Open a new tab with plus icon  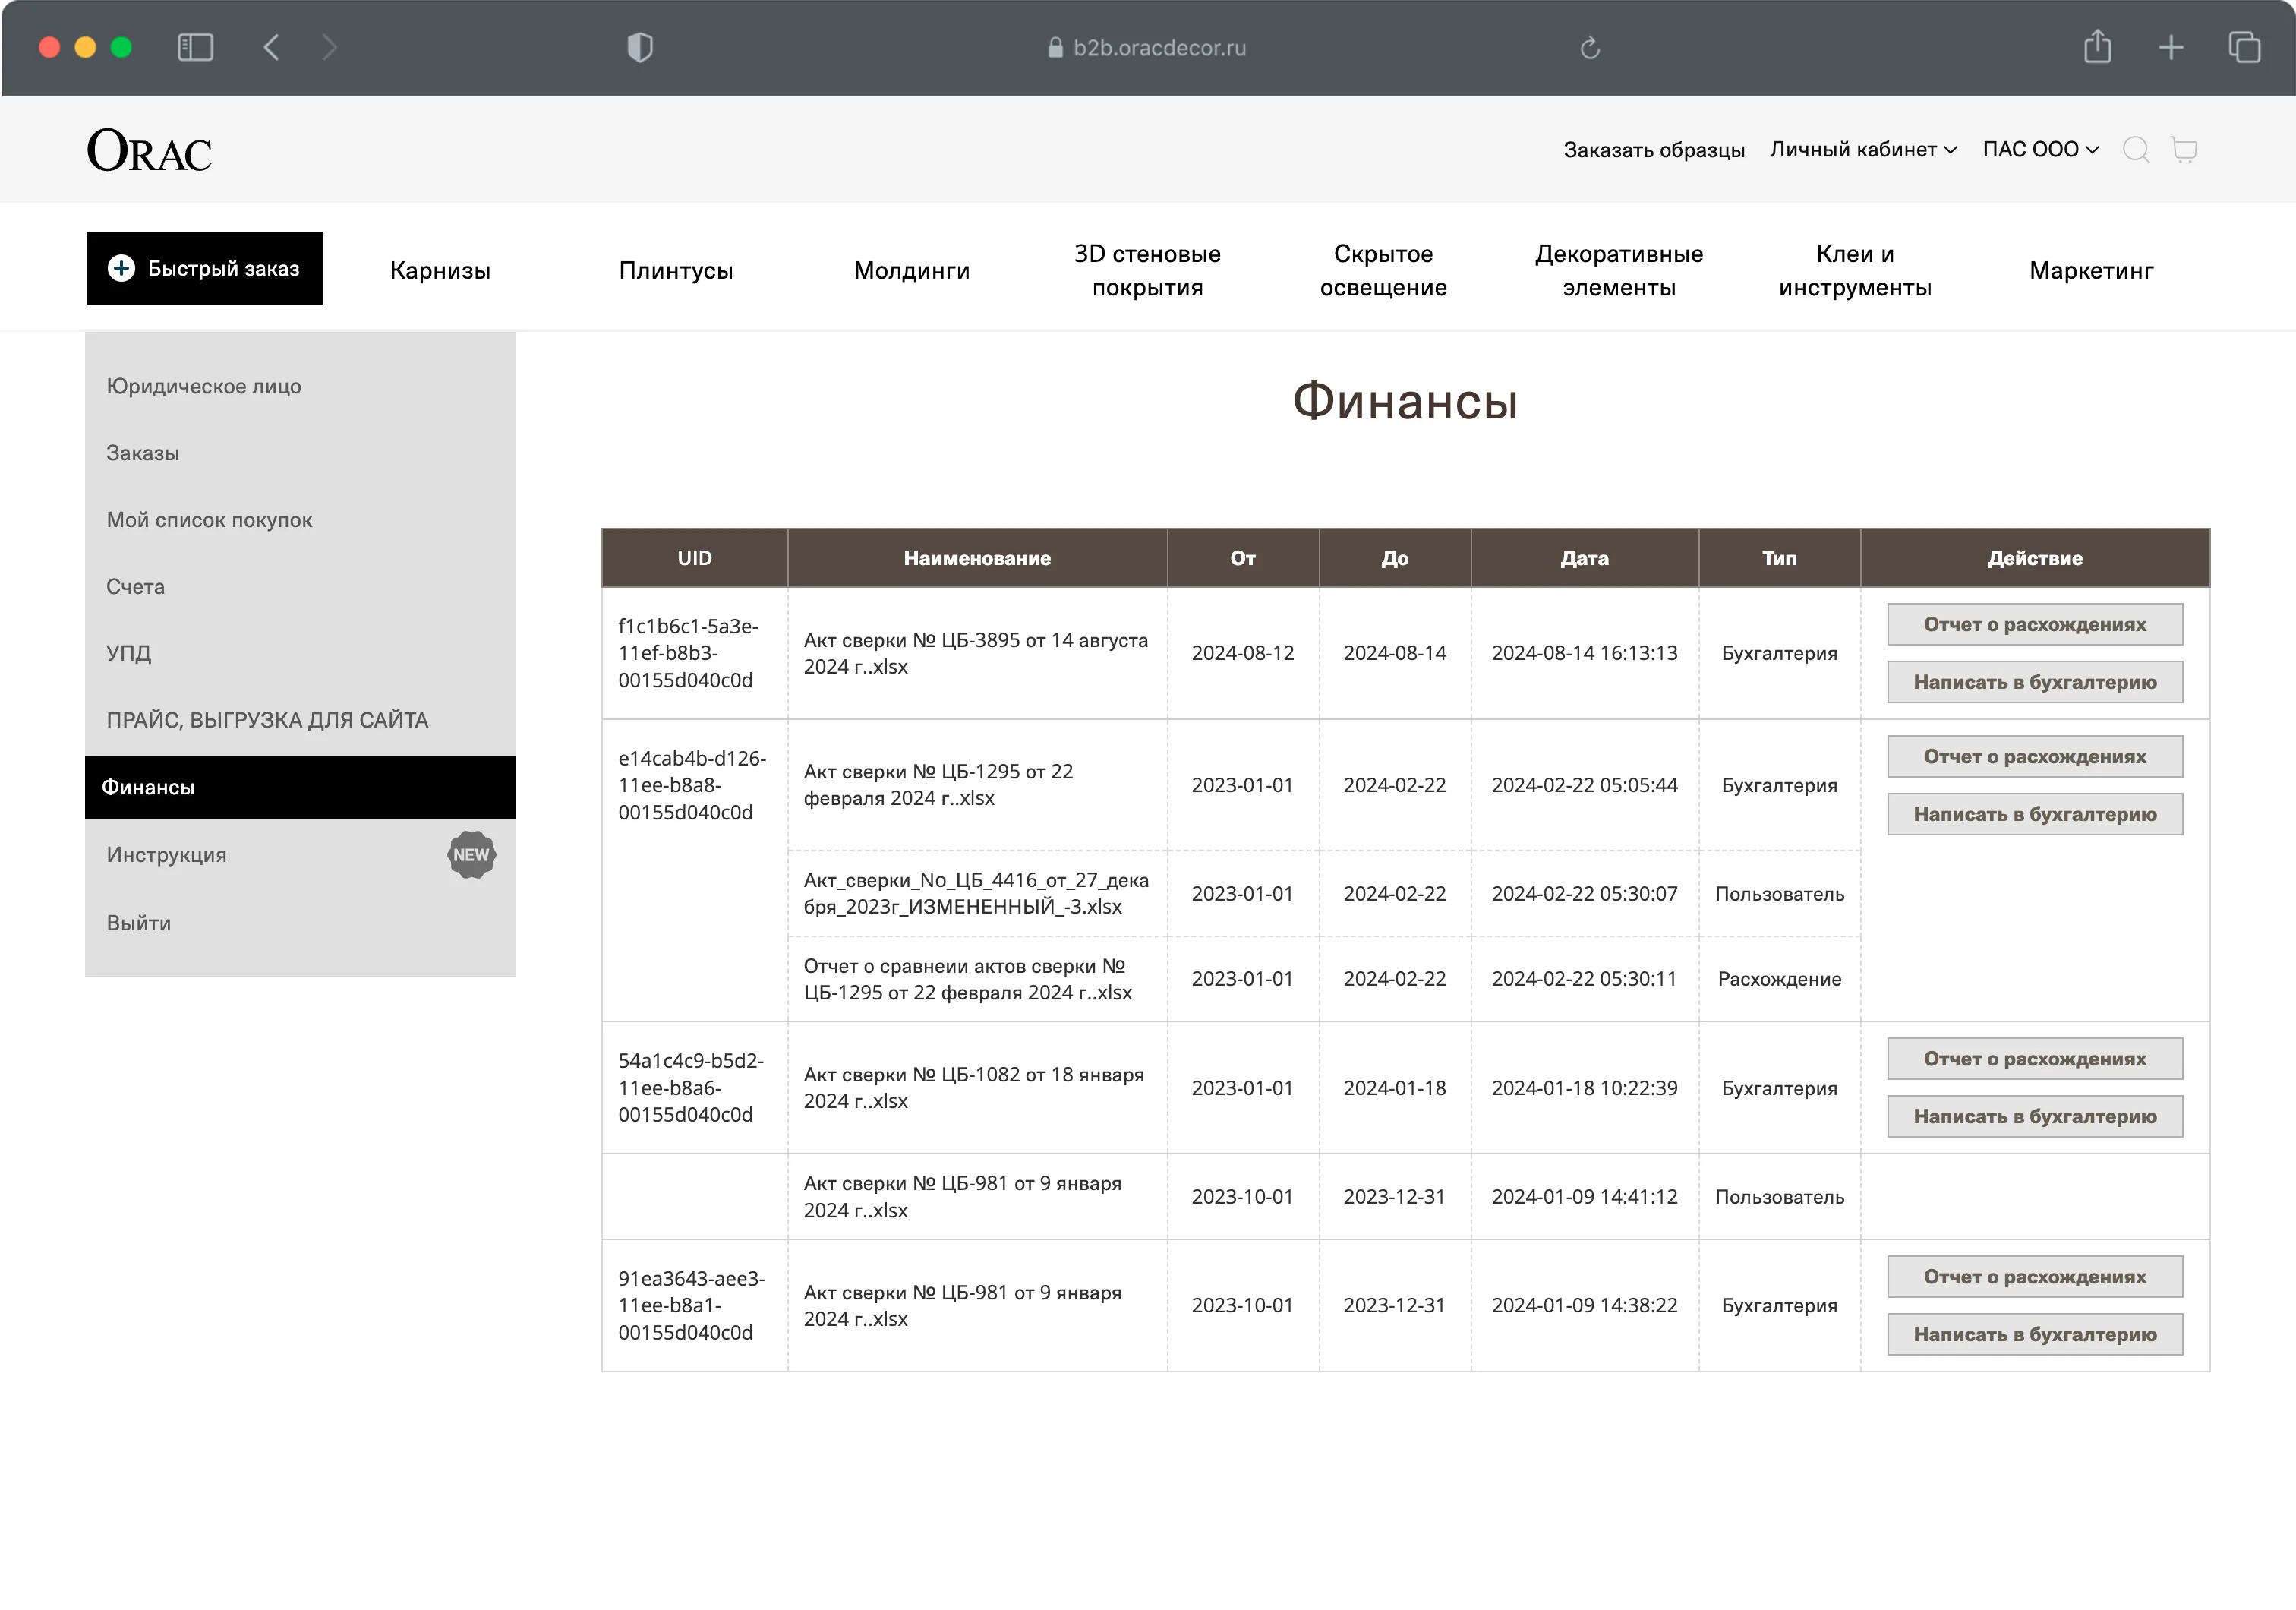pos(2171,47)
